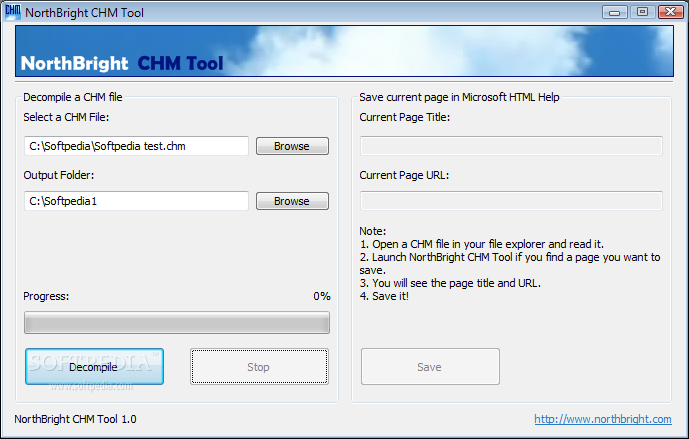Start decompiling with the Decompile button

pos(94,366)
